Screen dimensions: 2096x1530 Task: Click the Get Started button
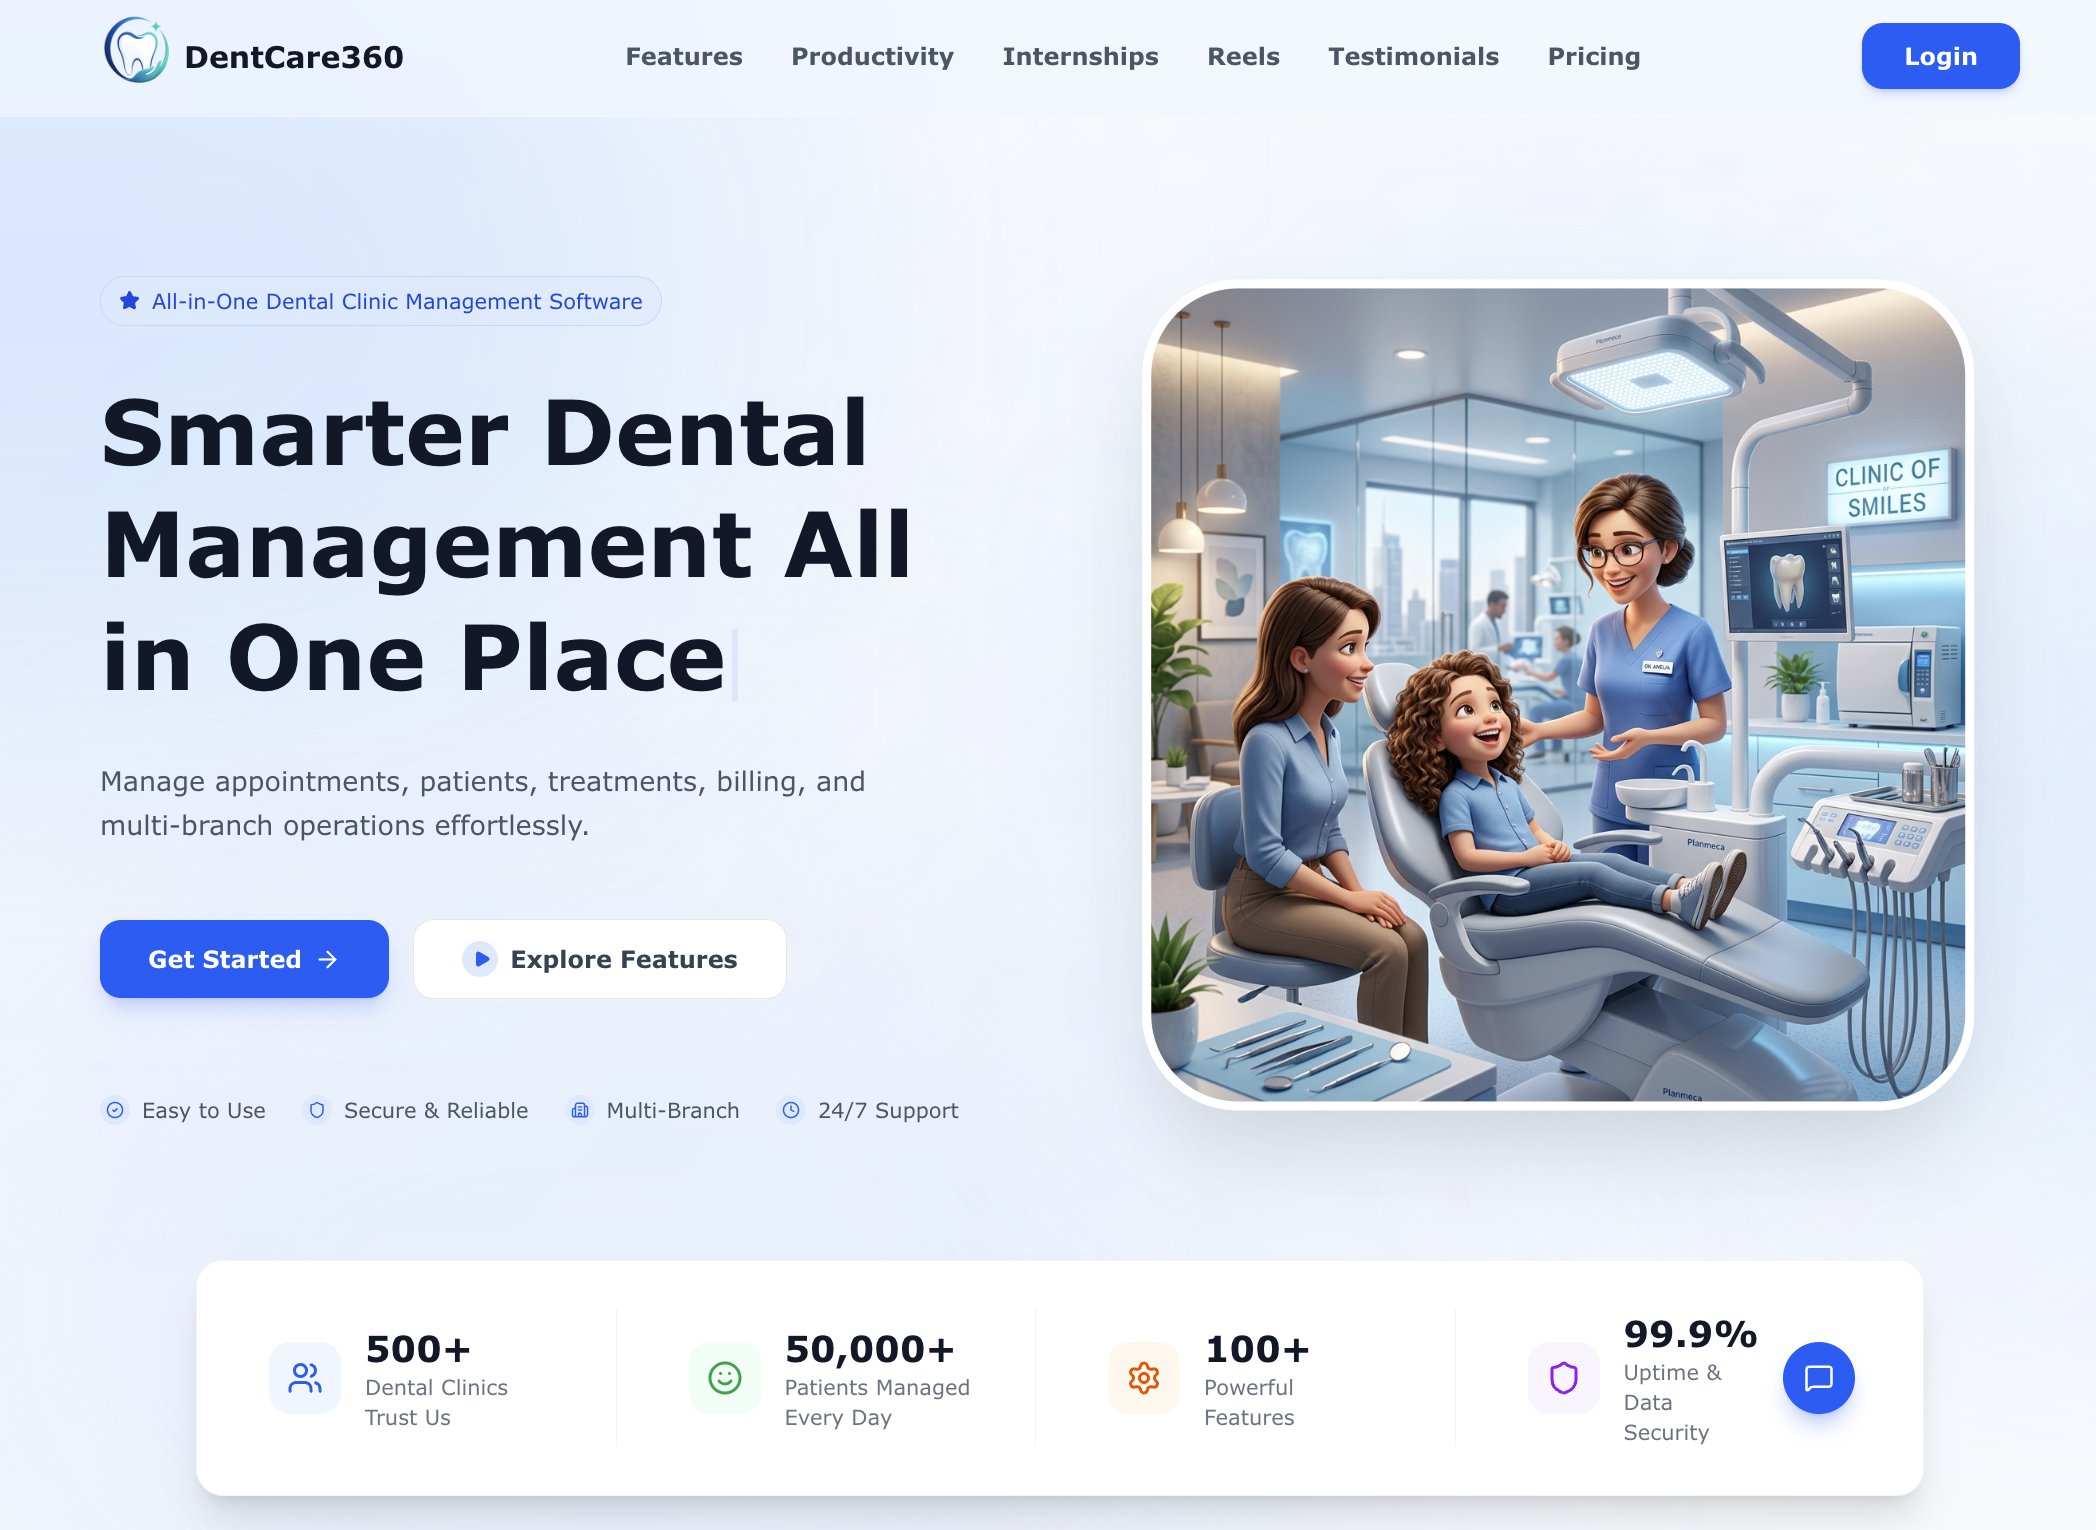(x=244, y=959)
